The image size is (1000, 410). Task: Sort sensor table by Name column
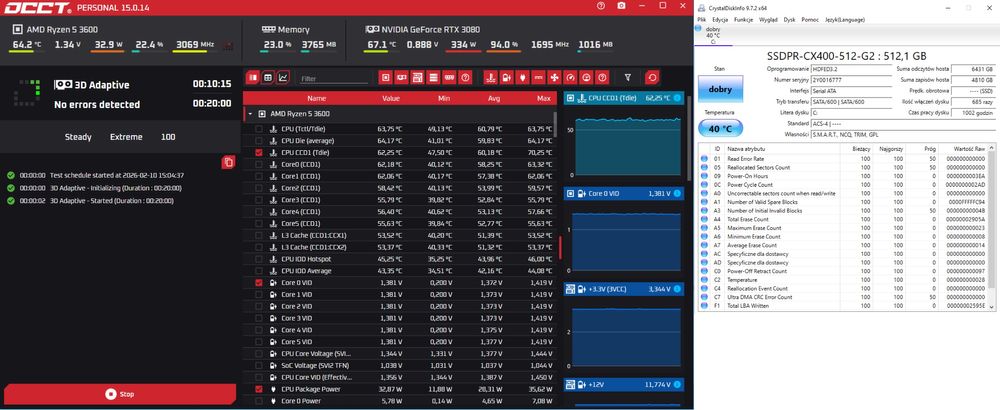tap(316, 98)
